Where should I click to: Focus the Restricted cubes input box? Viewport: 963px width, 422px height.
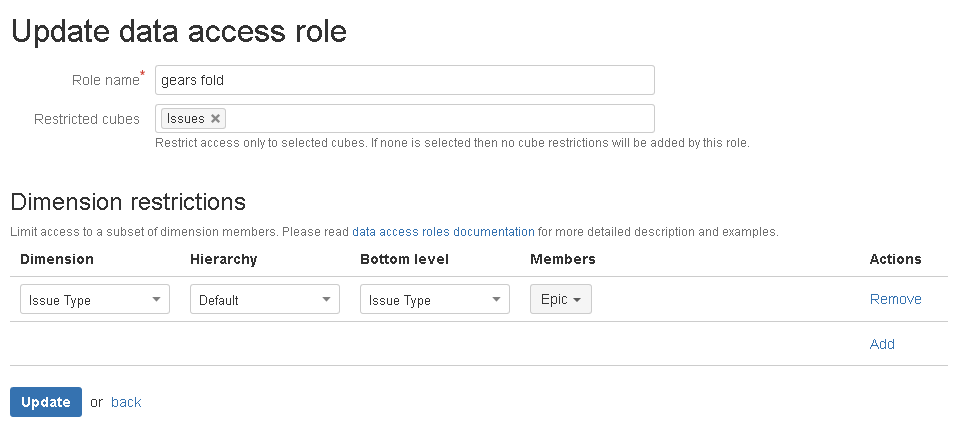pos(440,119)
